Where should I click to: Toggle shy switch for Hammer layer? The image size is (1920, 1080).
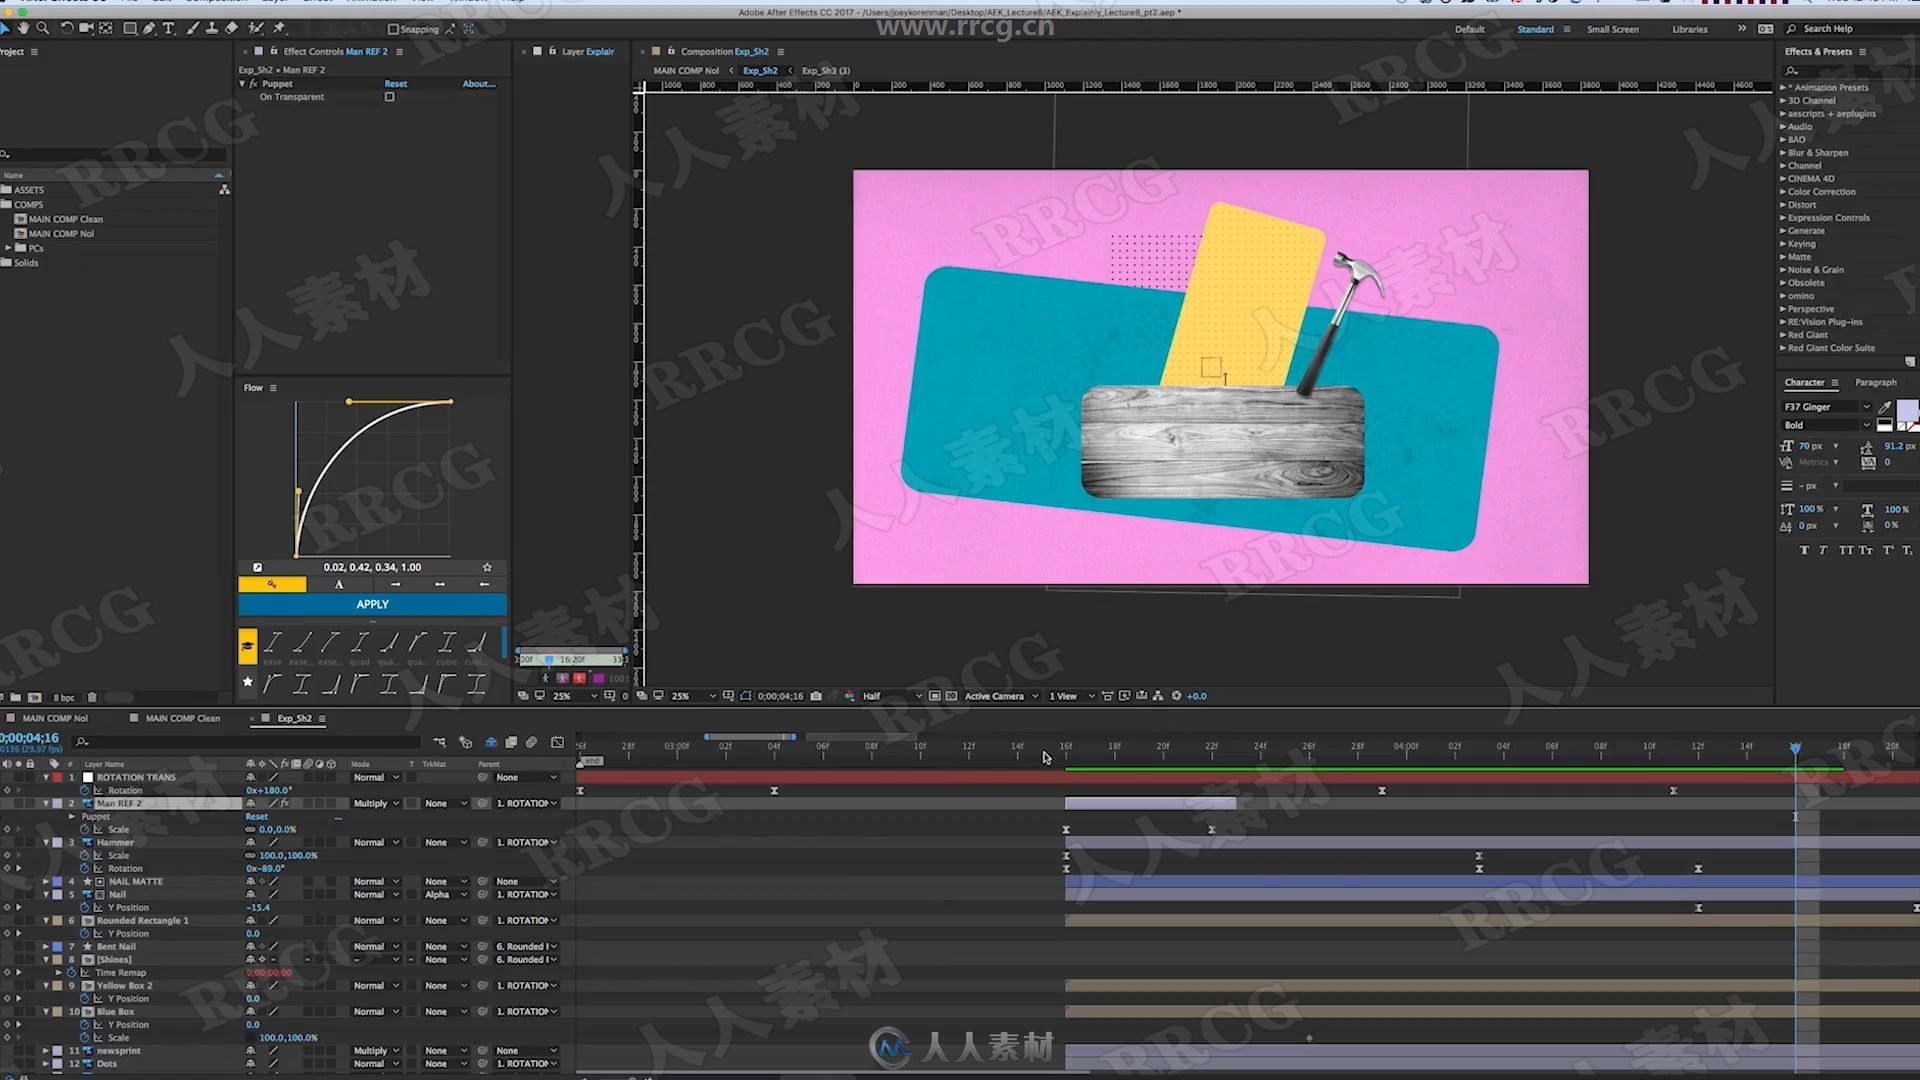251,842
